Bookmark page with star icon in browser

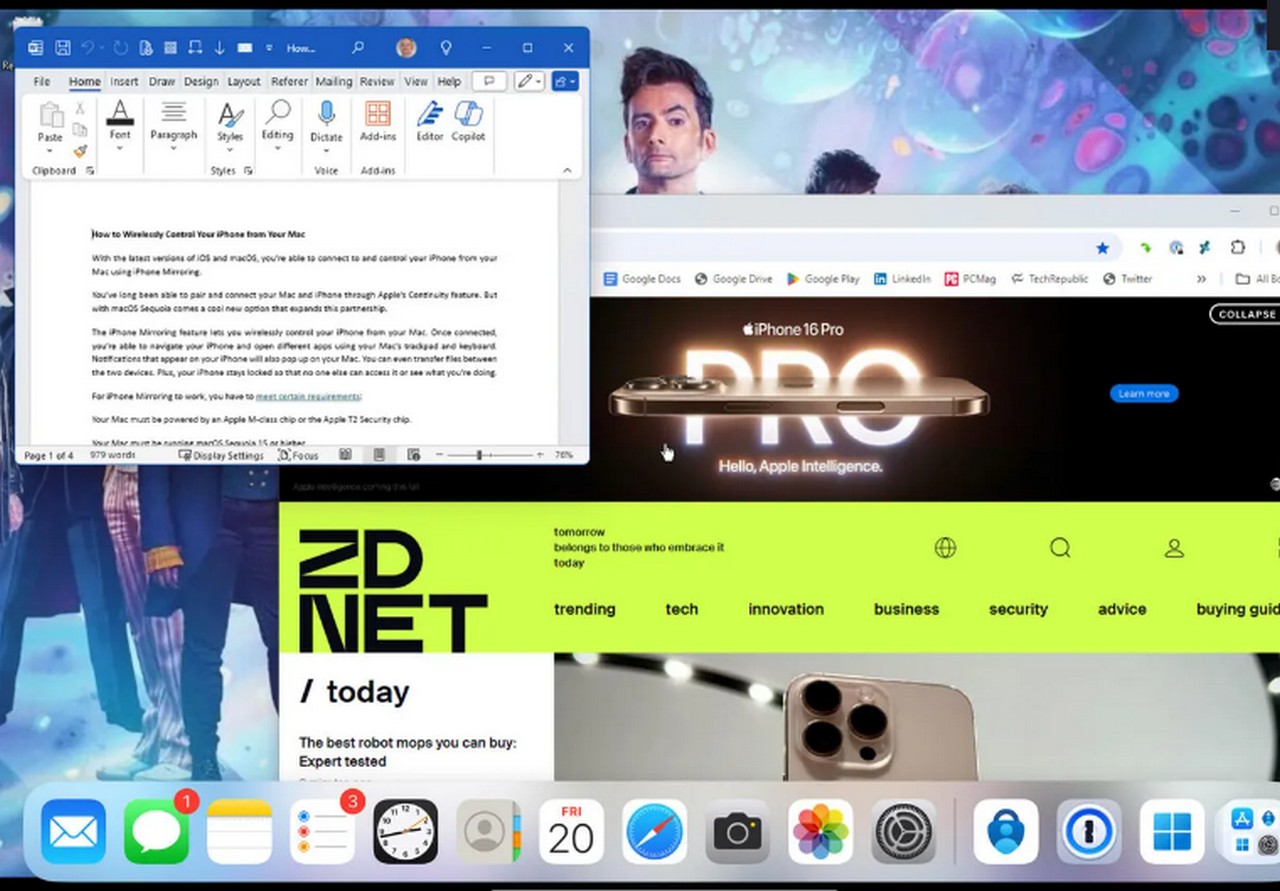tap(1103, 247)
